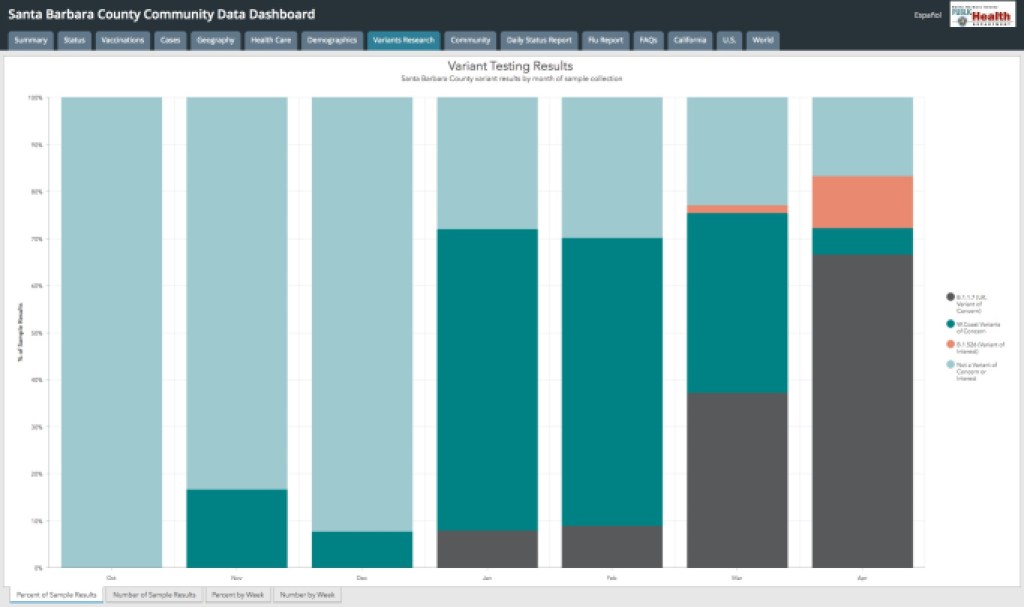Toggle W.Coast Variants of Concern legend marker
The height and width of the screenshot is (607, 1024).
coord(950,323)
